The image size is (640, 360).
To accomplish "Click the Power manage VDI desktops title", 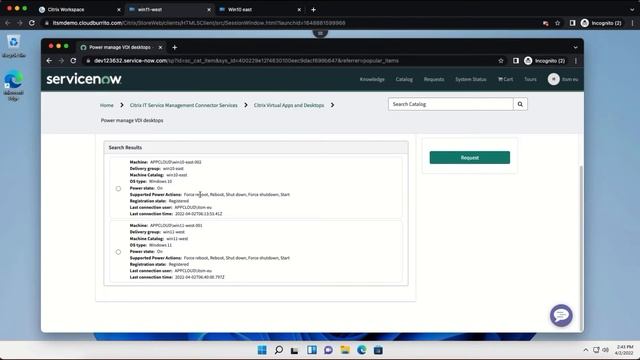I will coord(132,120).
